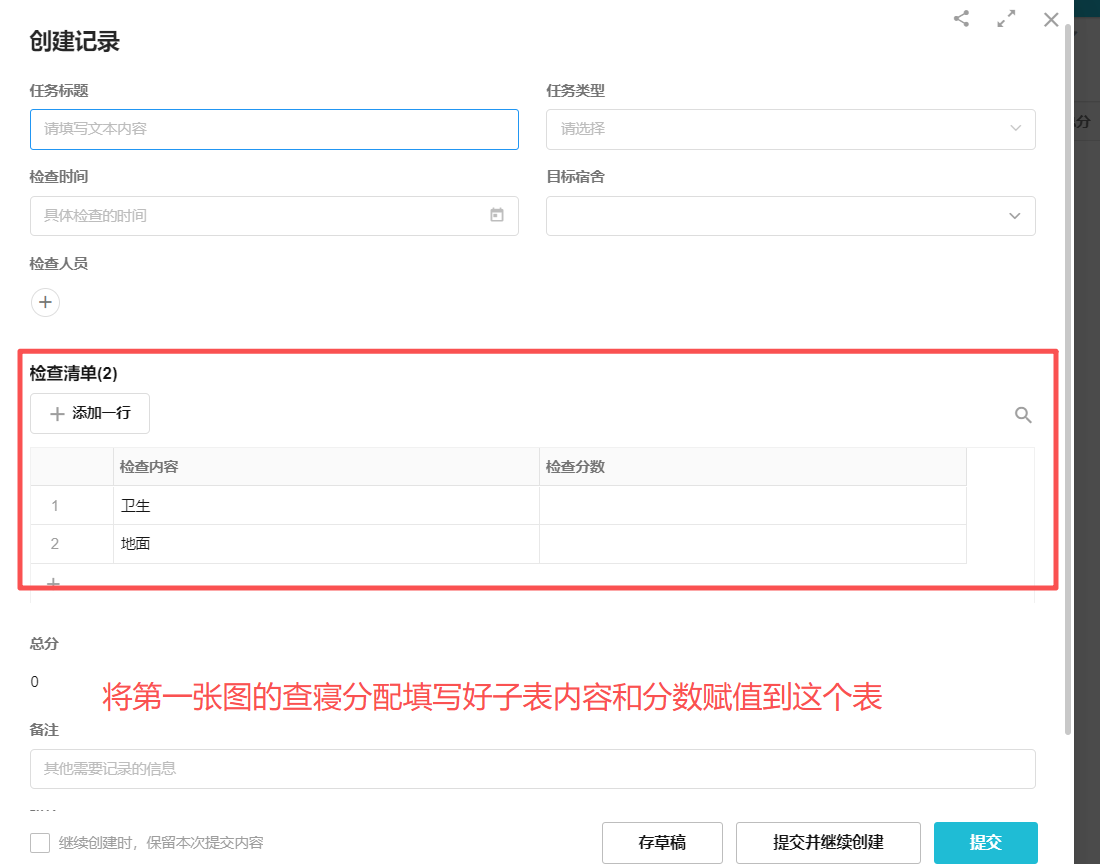Image resolution: width=1100 pixels, height=864 pixels.
Task: Click the plus icon below table rows
Action: click(x=54, y=582)
